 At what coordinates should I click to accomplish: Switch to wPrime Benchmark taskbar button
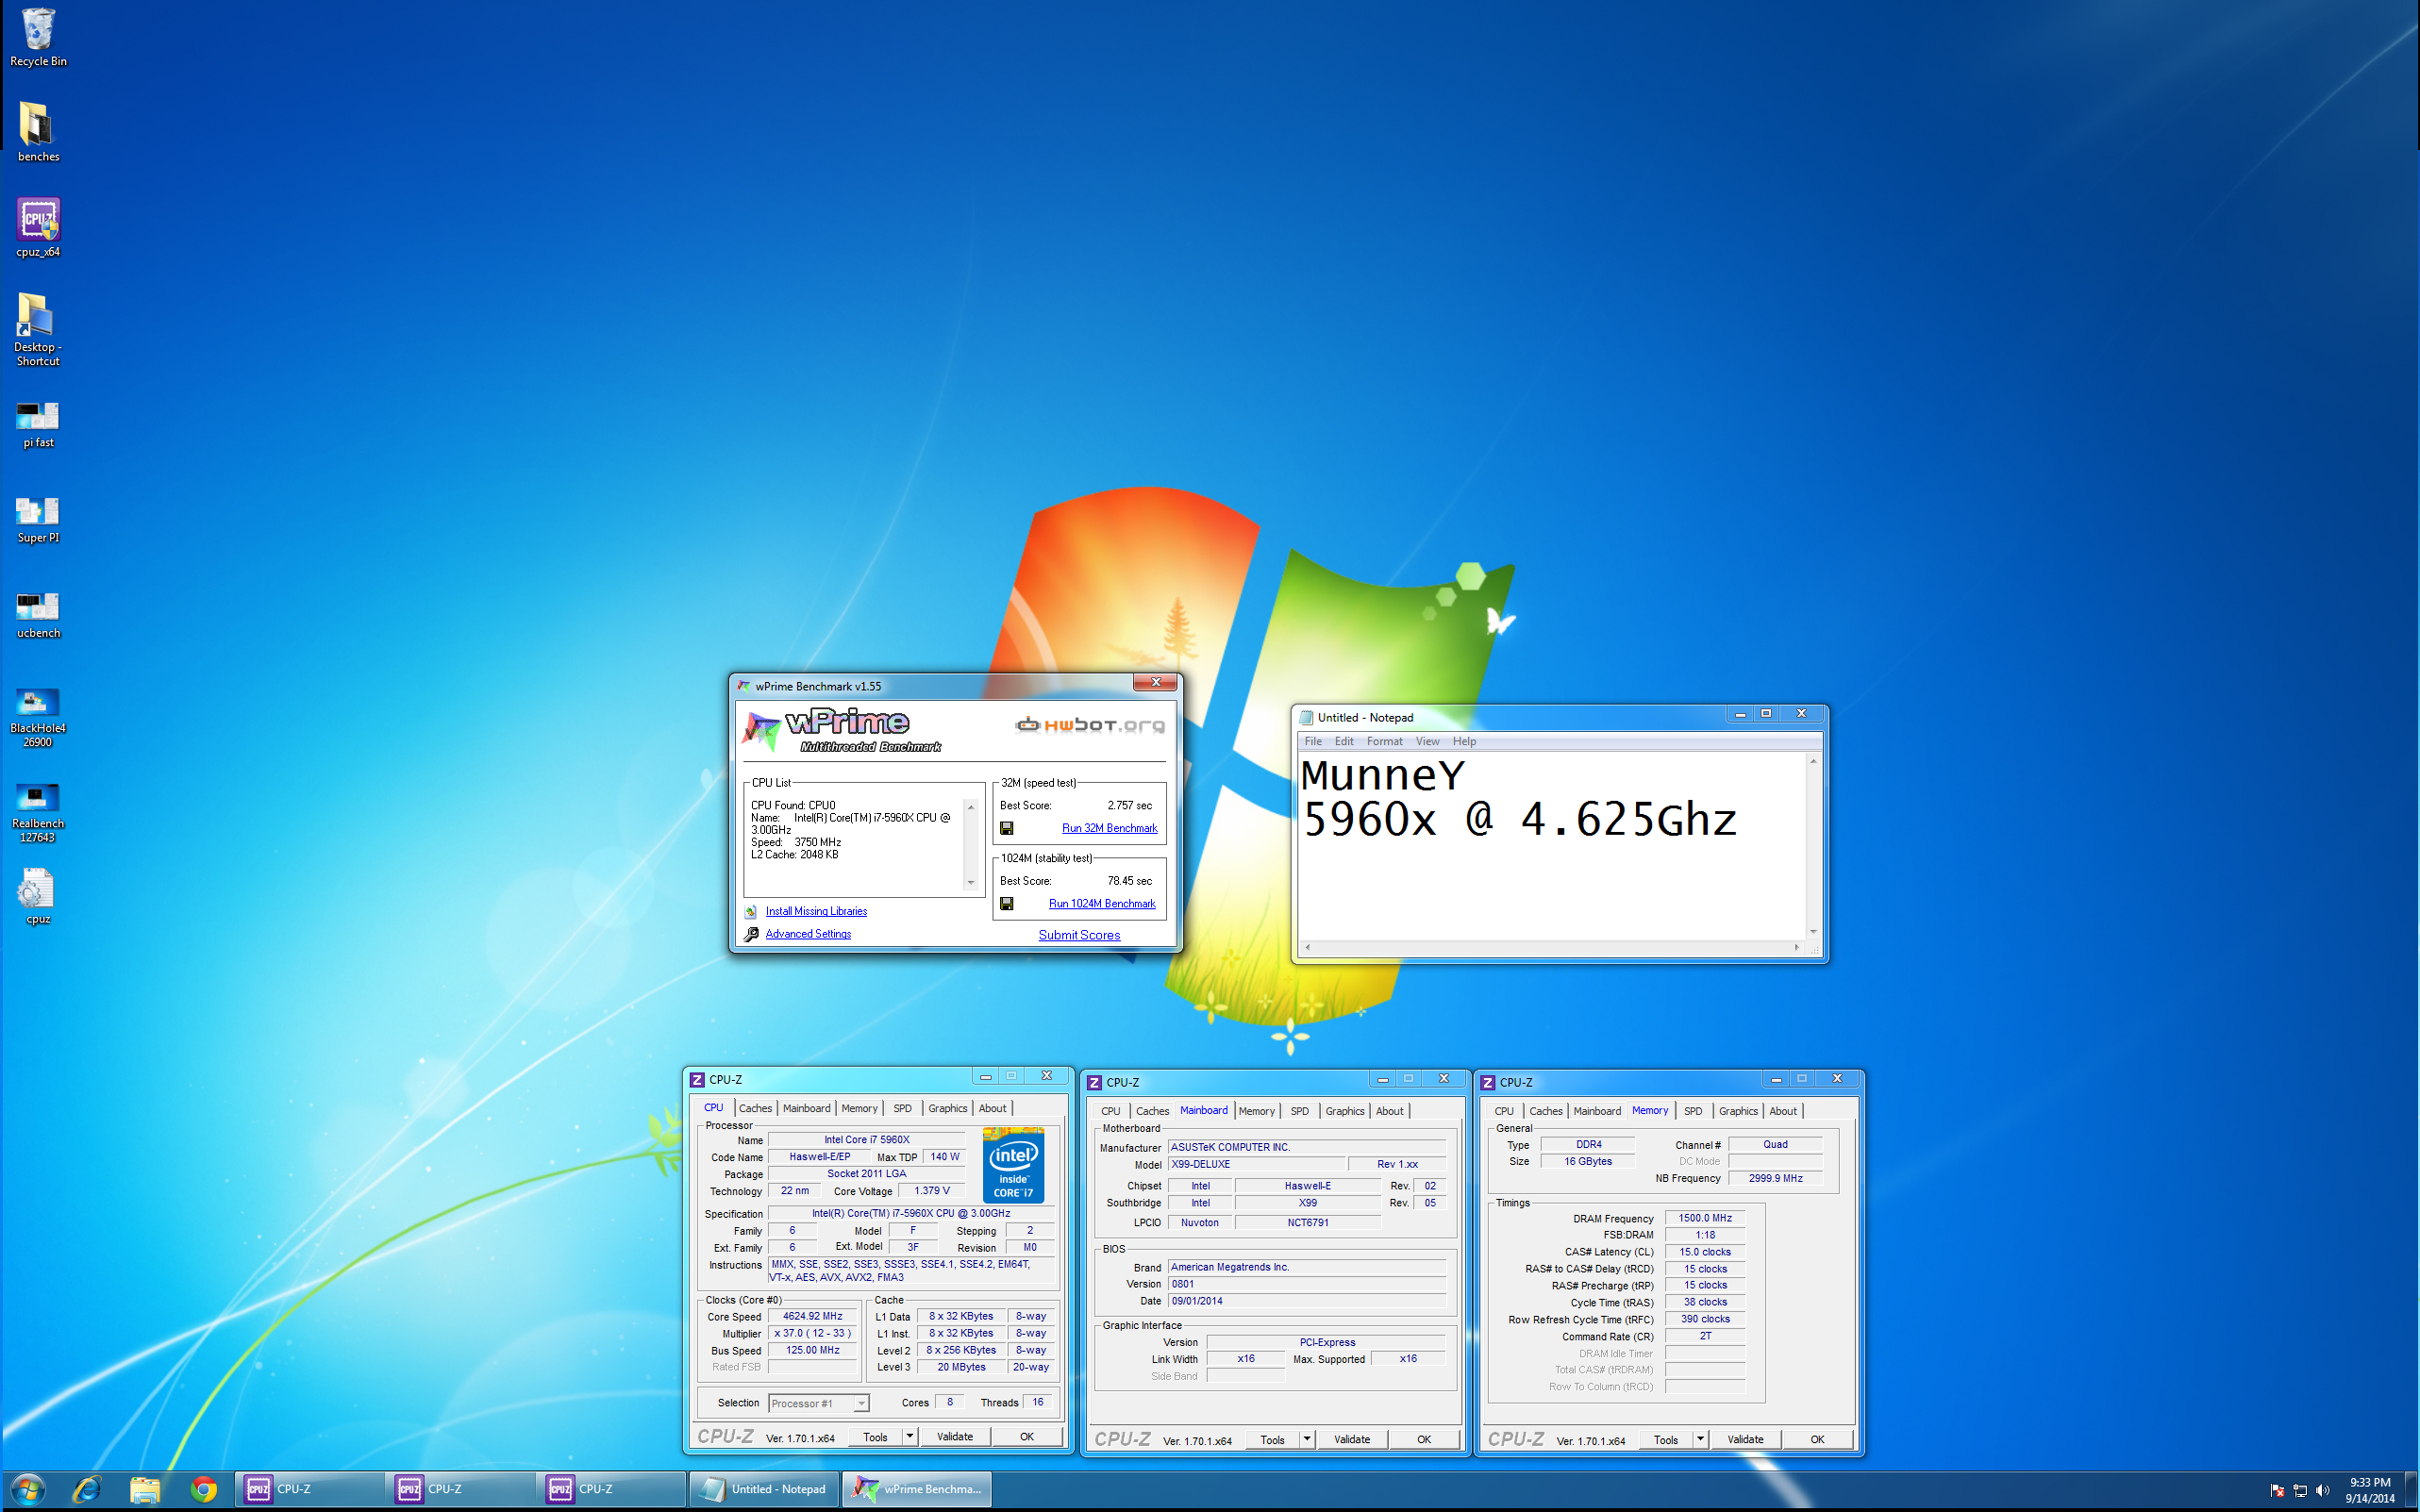pos(916,1490)
